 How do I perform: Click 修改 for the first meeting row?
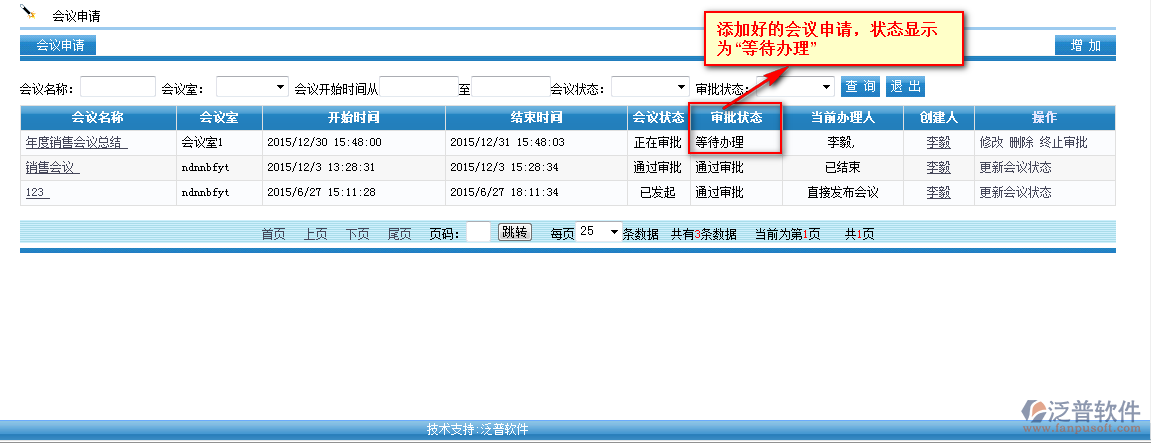pyautogui.click(x=991, y=143)
